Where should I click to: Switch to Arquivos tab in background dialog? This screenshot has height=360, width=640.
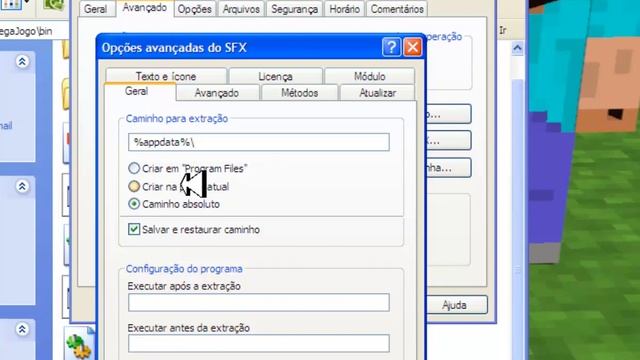[241, 9]
